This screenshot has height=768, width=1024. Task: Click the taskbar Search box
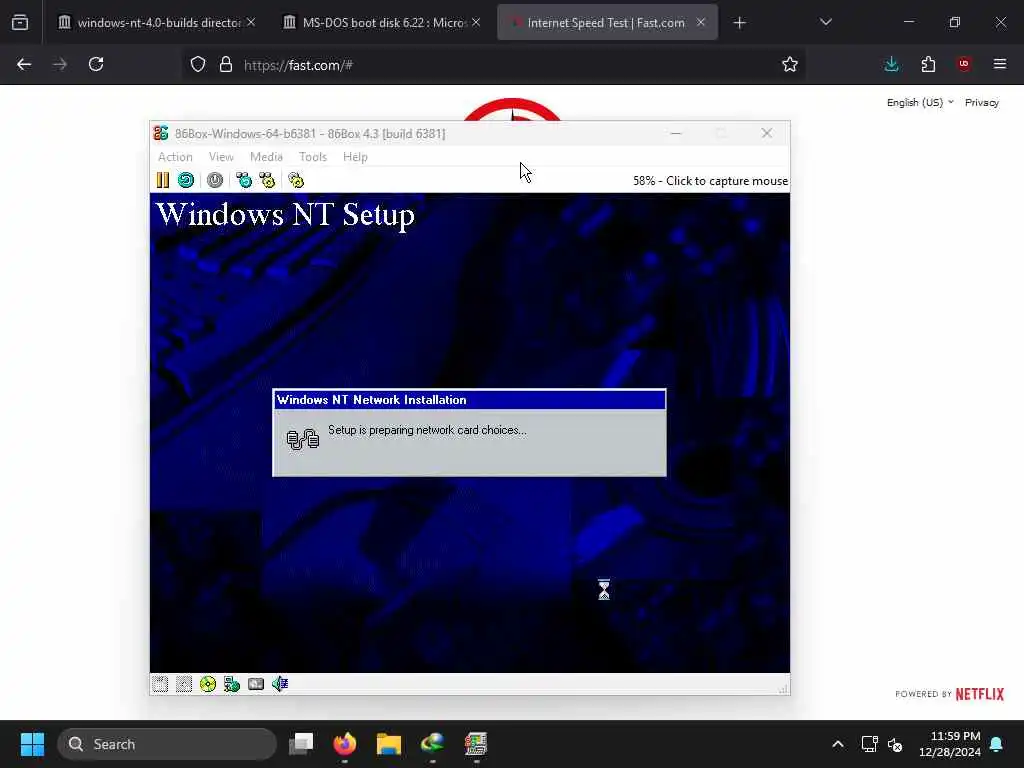pyautogui.click(x=167, y=744)
